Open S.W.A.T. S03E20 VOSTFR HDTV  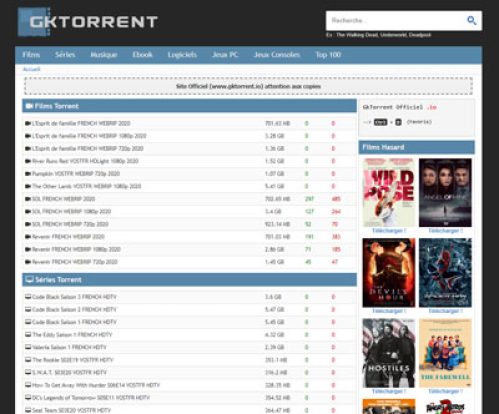[69, 373]
